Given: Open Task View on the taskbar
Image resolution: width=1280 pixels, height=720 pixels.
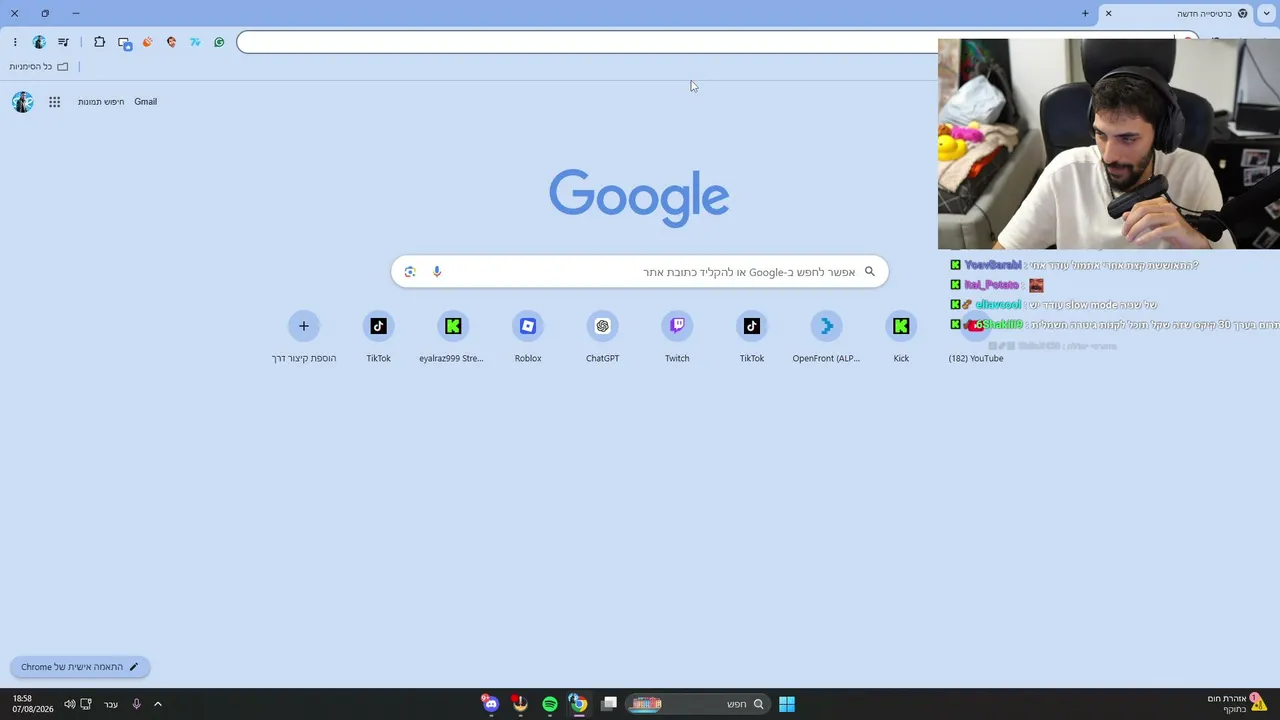Looking at the screenshot, I should coord(608,704).
